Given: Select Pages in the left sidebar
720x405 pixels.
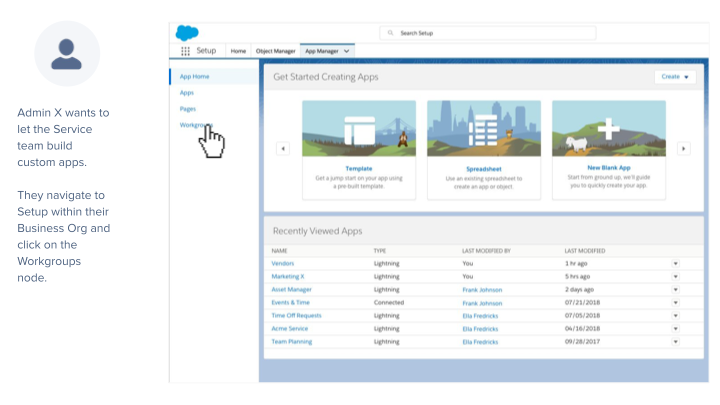Looking at the screenshot, I should tap(188, 108).
